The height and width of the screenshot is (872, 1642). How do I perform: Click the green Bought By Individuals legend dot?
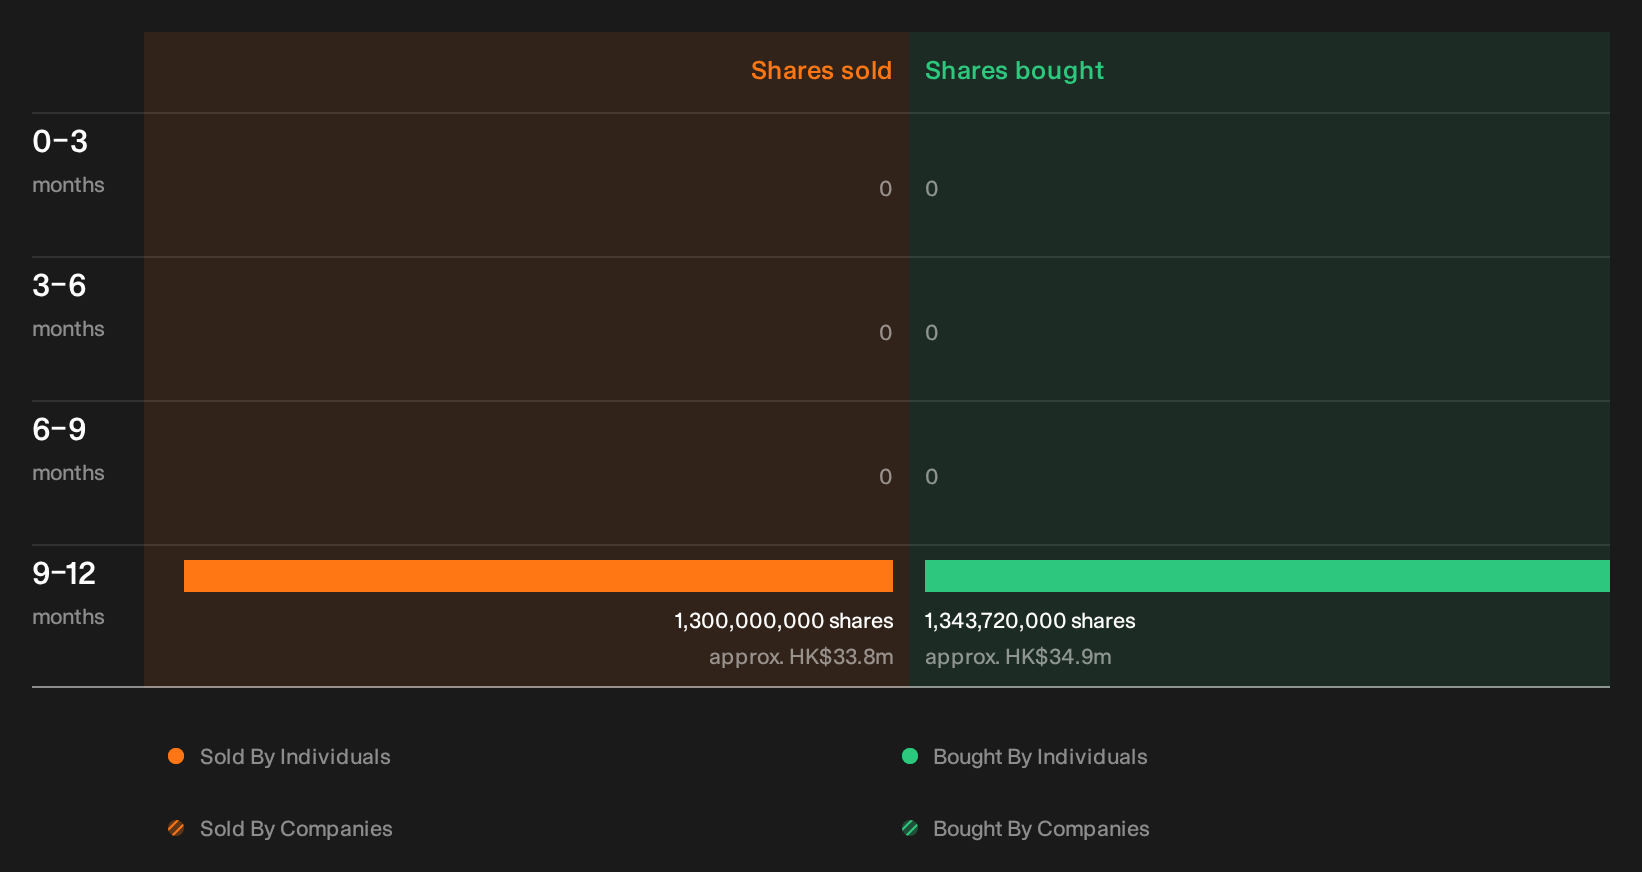pyautogui.click(x=910, y=756)
